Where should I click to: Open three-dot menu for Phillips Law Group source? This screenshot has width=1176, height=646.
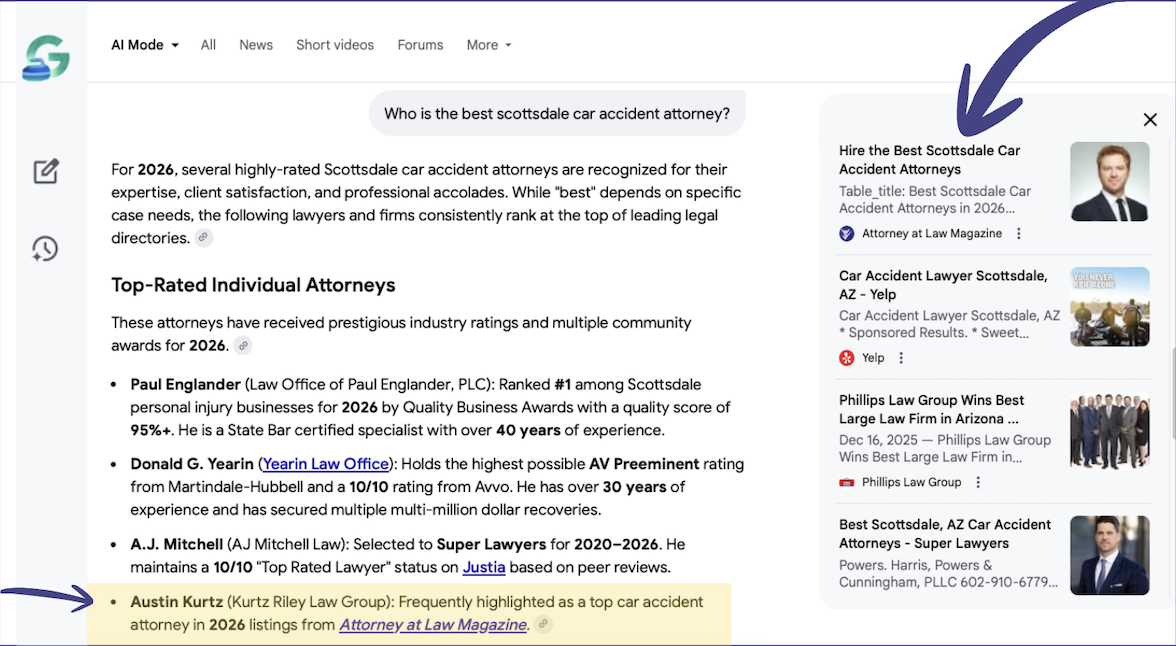click(x=978, y=482)
